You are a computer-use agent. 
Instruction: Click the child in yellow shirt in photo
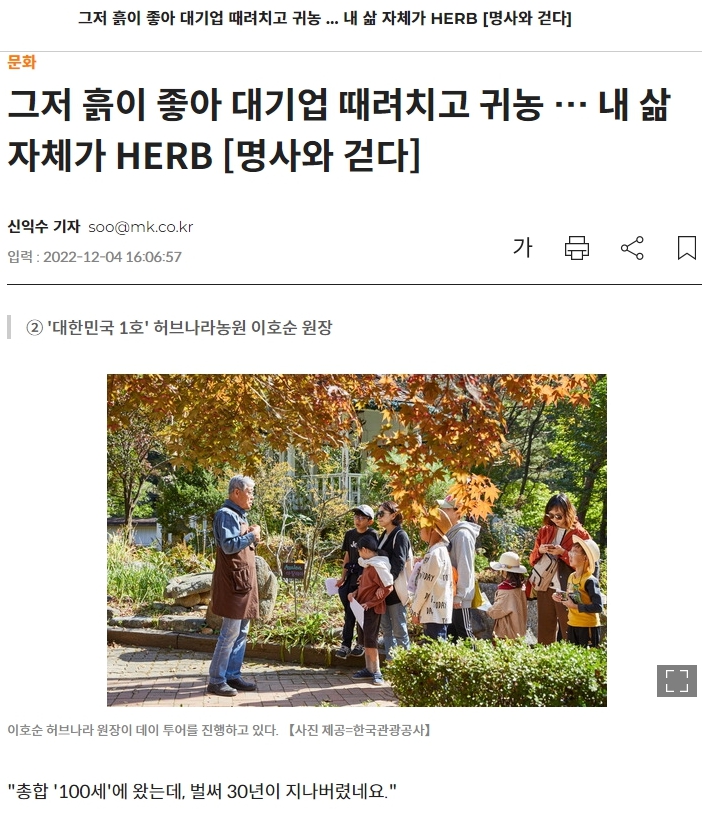583,593
